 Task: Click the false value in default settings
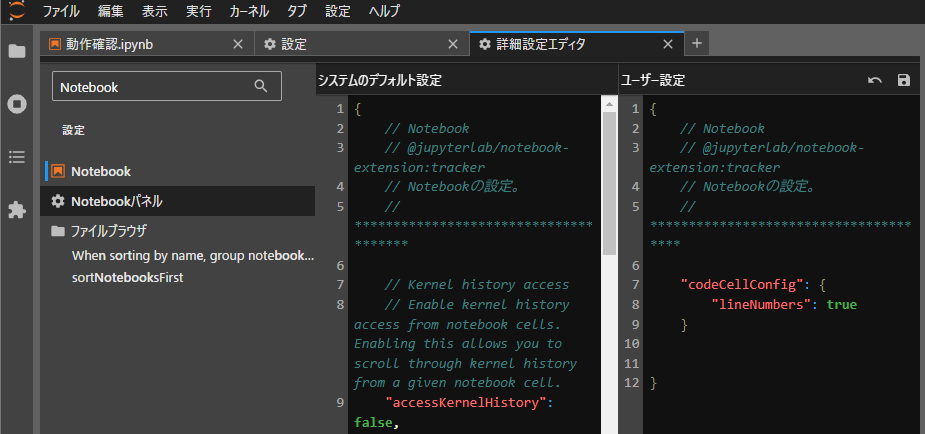point(372,422)
